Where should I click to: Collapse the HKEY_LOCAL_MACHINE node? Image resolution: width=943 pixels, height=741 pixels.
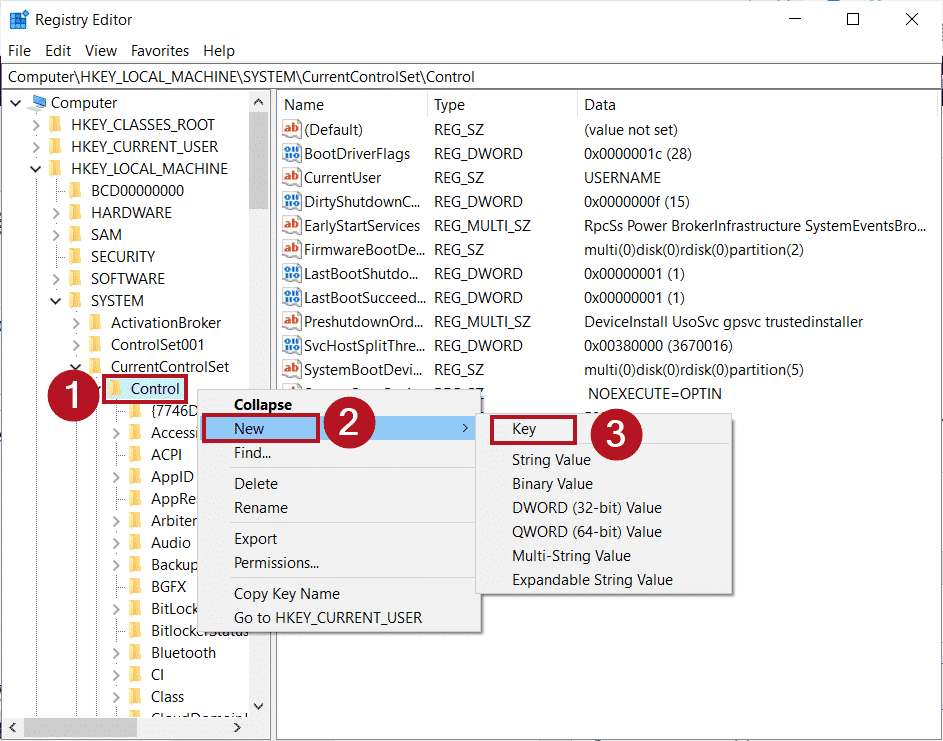point(36,169)
